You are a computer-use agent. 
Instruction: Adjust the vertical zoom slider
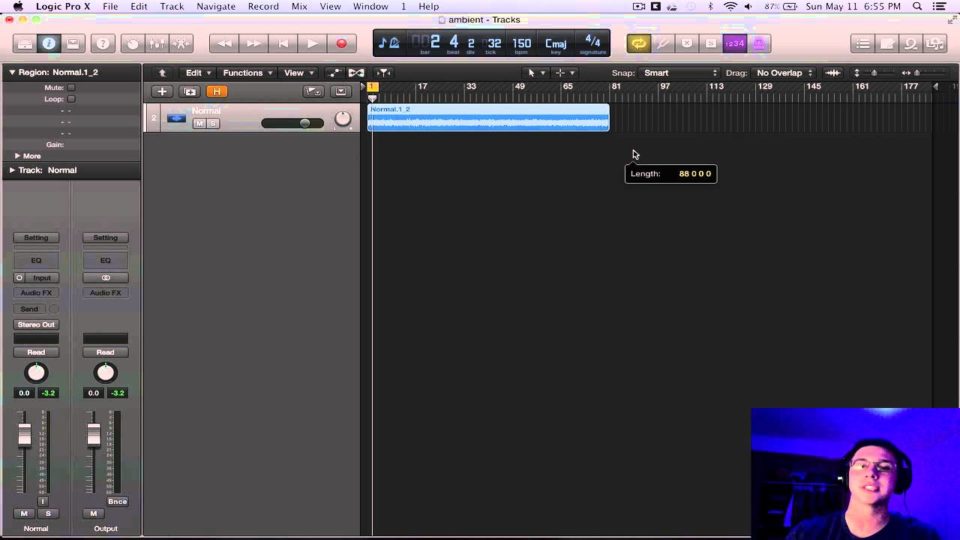pos(874,73)
